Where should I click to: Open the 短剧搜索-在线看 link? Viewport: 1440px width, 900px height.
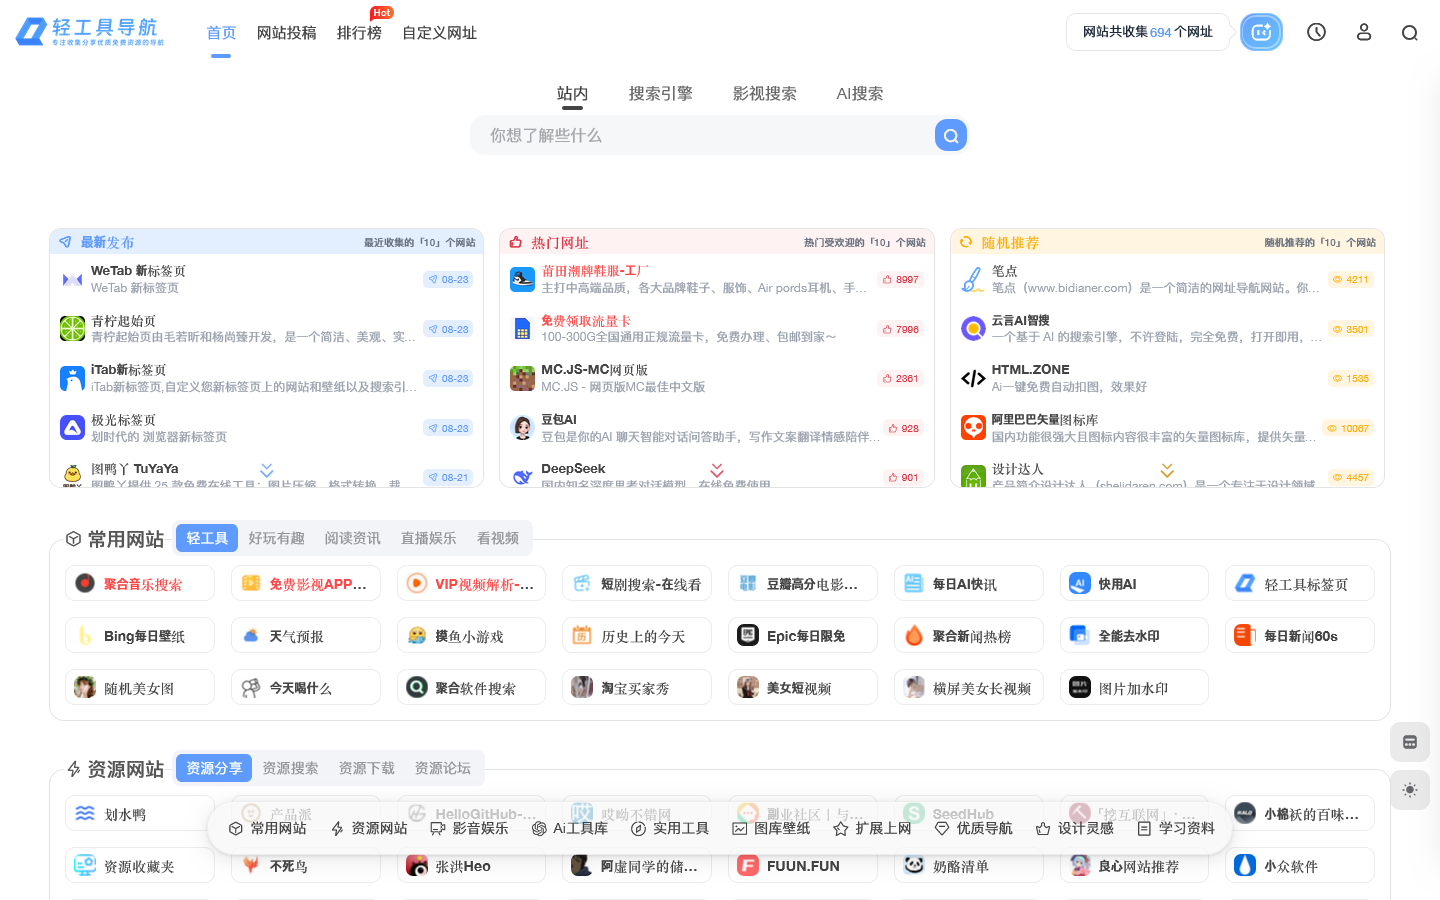click(637, 584)
